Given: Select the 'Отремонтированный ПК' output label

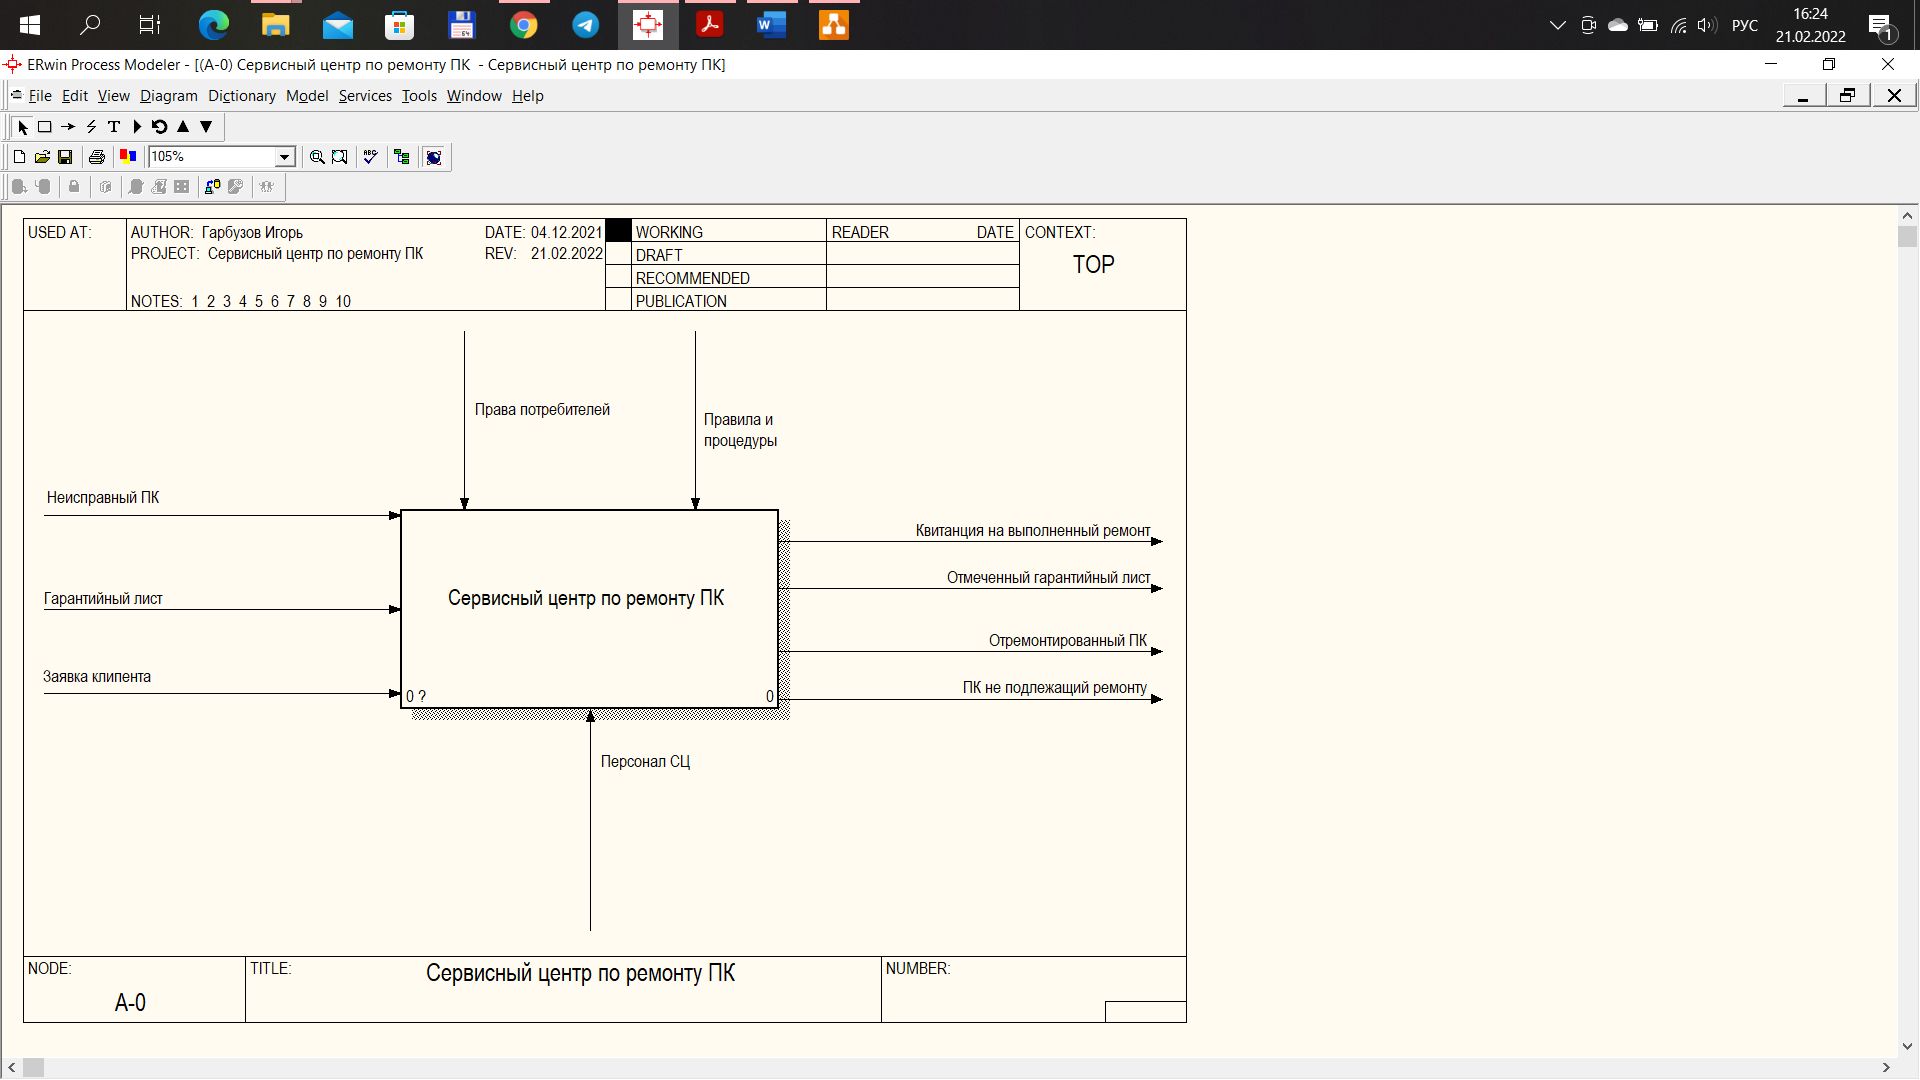Looking at the screenshot, I should pyautogui.click(x=1068, y=641).
